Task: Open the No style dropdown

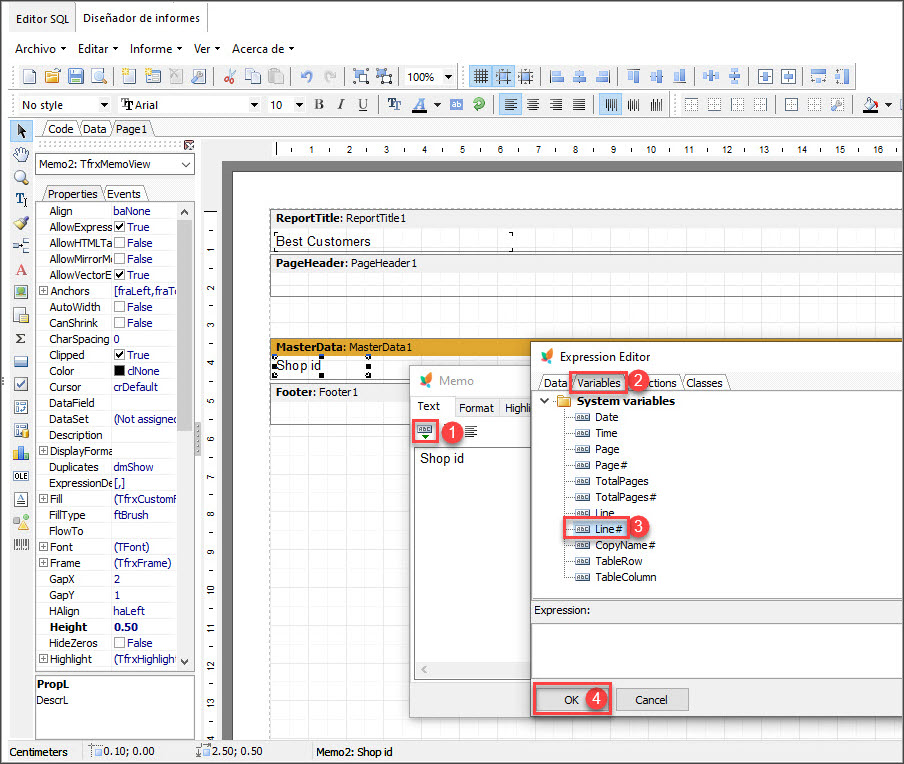Action: pyautogui.click(x=104, y=105)
